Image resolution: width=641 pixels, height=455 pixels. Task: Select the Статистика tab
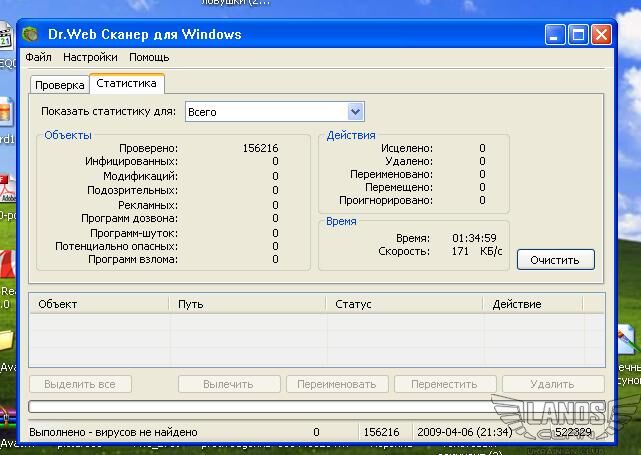pyautogui.click(x=126, y=84)
